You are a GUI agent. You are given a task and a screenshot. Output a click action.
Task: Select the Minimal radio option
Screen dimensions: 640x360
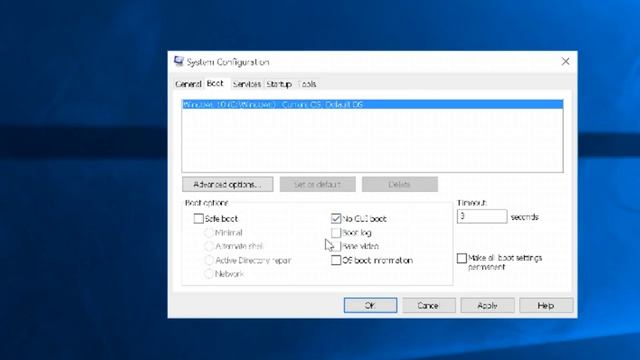click(x=209, y=233)
